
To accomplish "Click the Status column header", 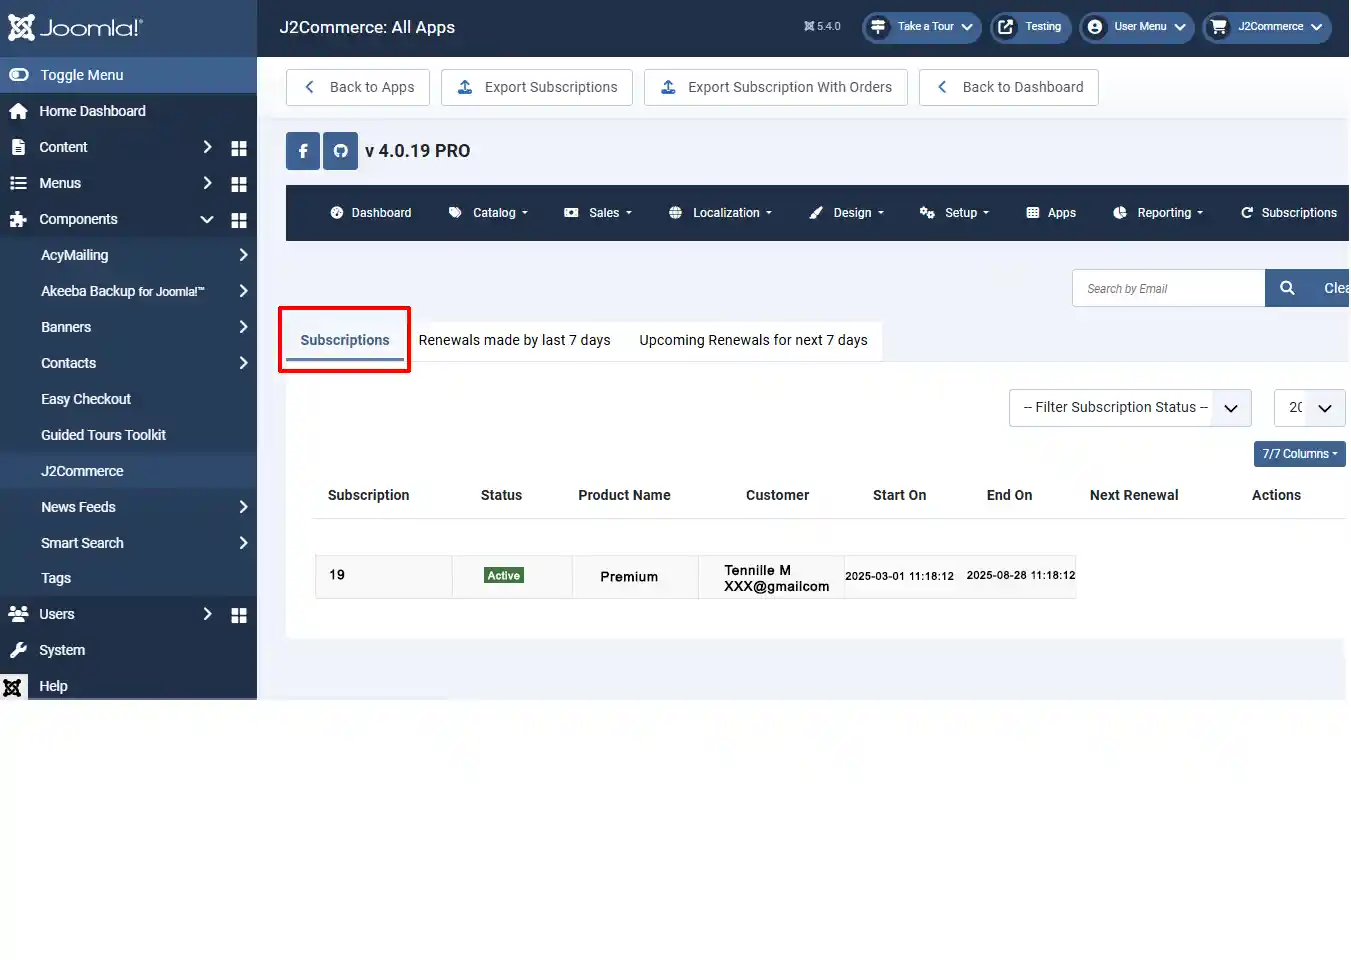I will point(501,495).
